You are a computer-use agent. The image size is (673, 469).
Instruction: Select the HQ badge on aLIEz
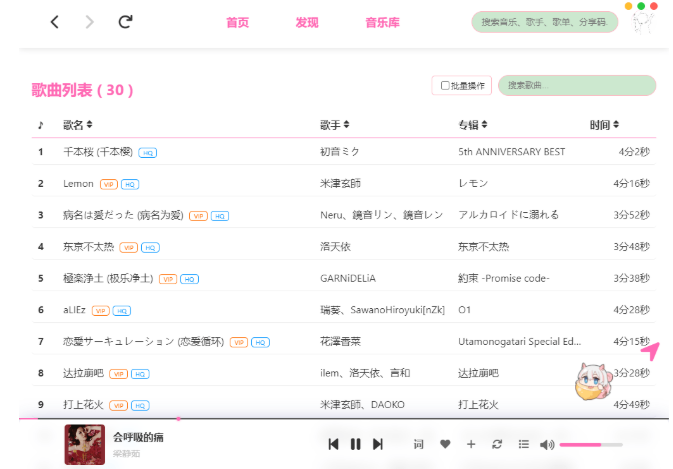[x=122, y=311]
